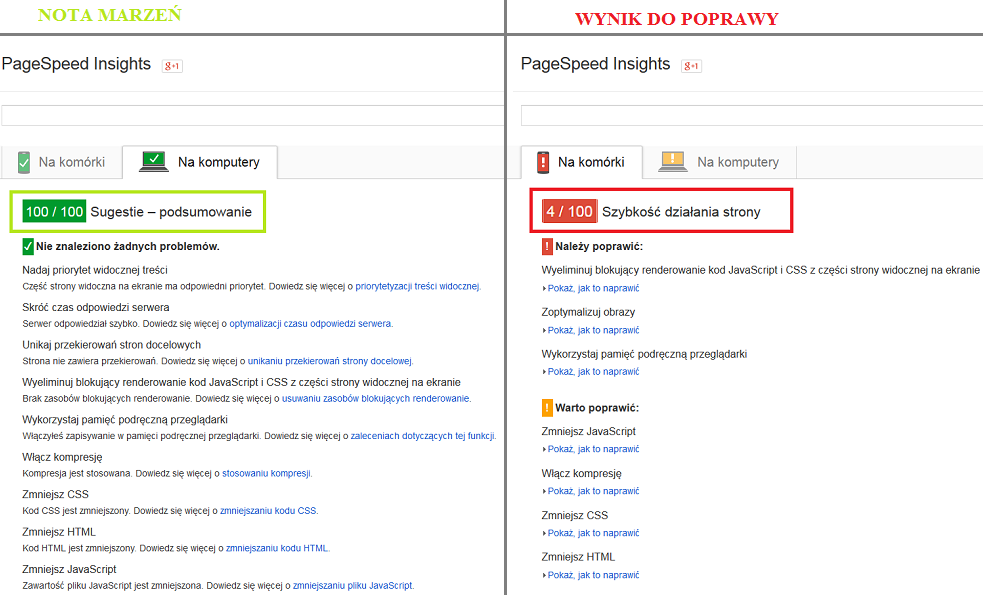
Task: Open link 'usuwaniu zasobów blokujących renderowanie'
Action: tap(375, 399)
